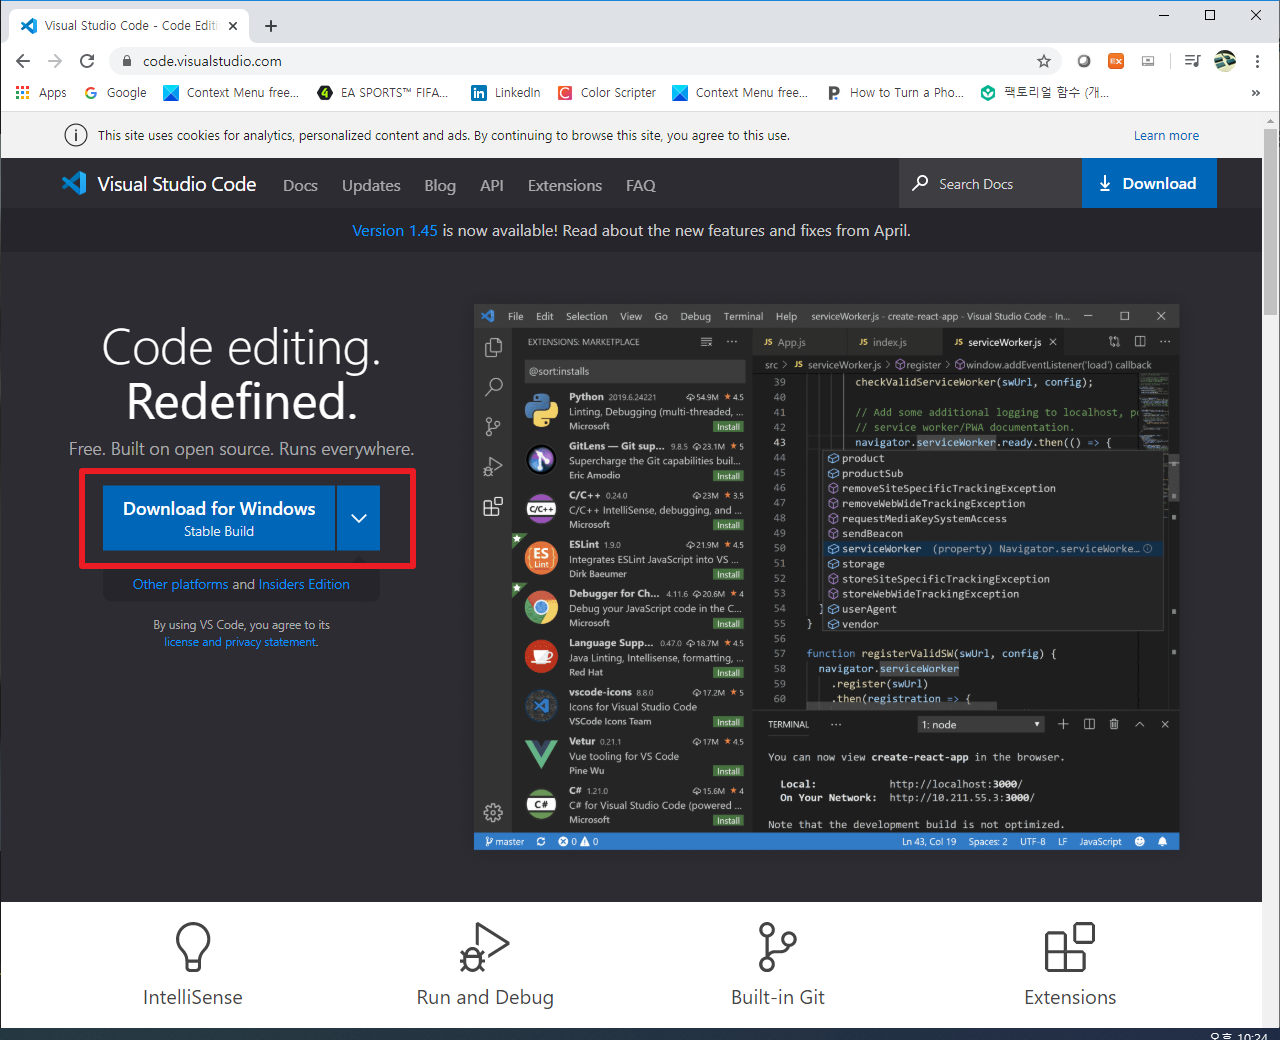
Task: Click the Vetur extension icon
Action: point(541,753)
